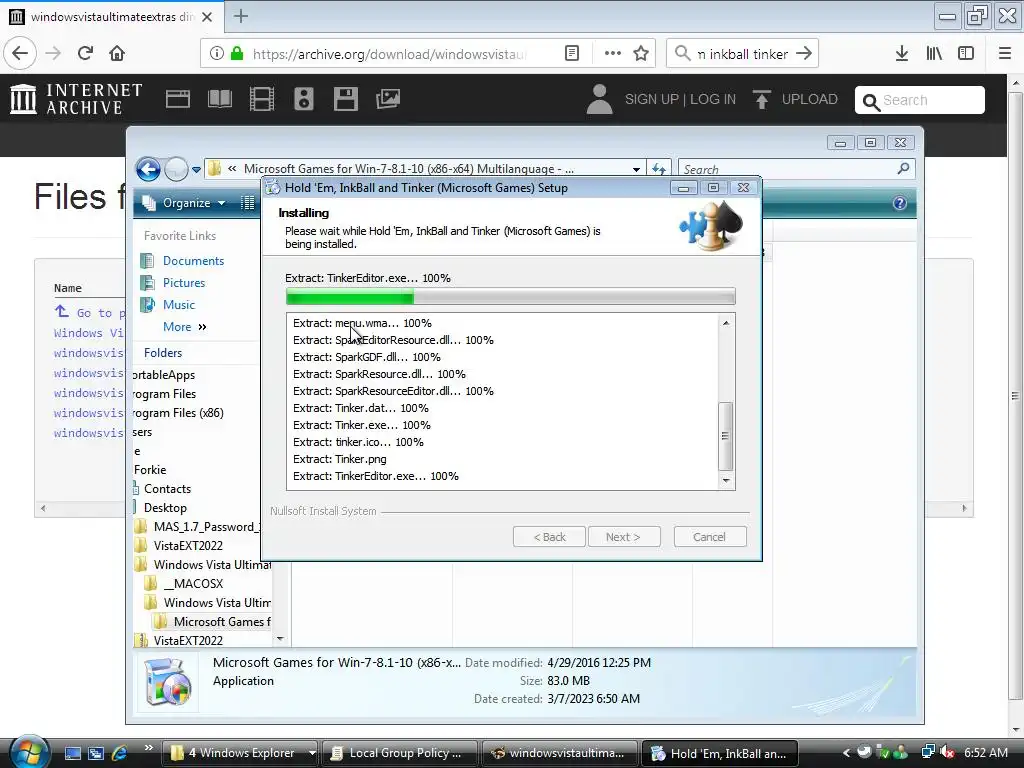
Task: Reload the archive.org page
Action: 86,54
